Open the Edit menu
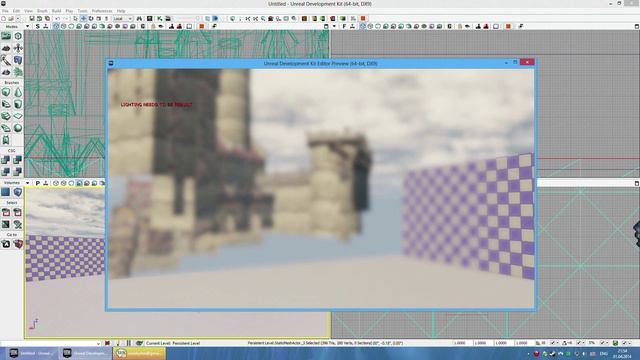Image resolution: width=640 pixels, height=360 pixels. (16, 11)
